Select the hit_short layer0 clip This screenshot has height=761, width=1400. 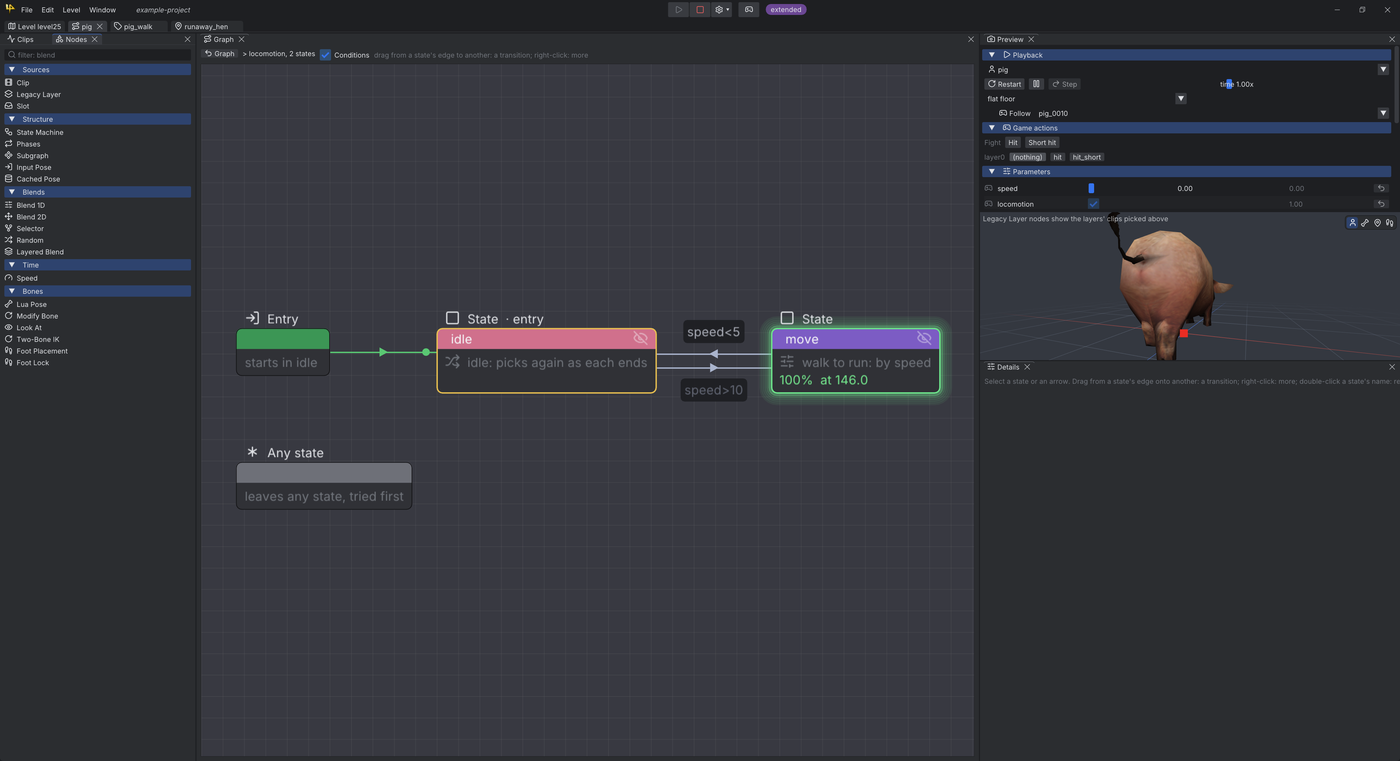[x=1086, y=157]
